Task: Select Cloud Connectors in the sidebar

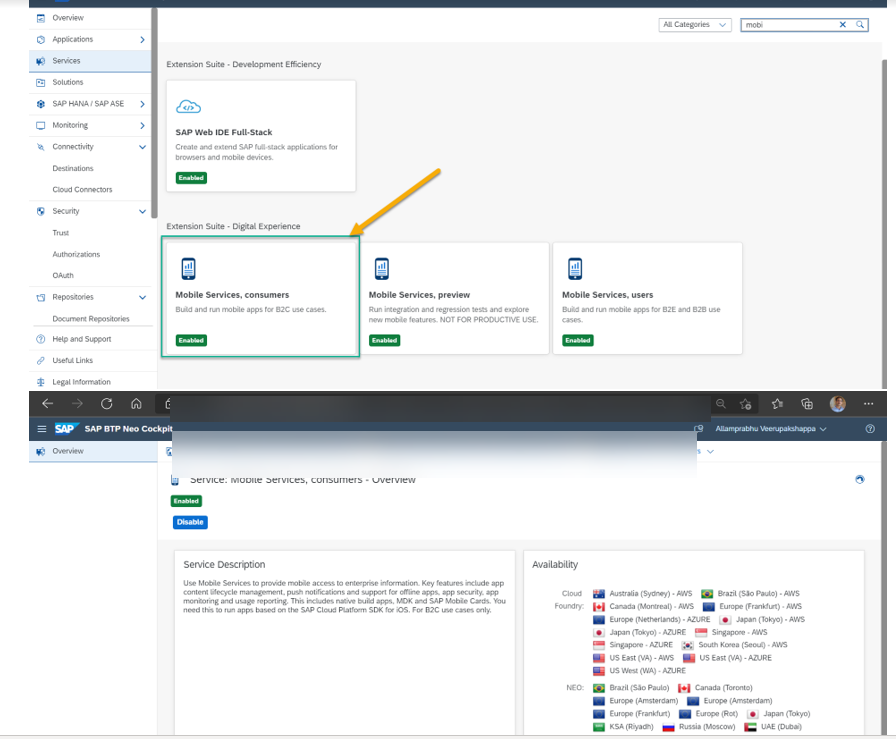Action: (82, 190)
